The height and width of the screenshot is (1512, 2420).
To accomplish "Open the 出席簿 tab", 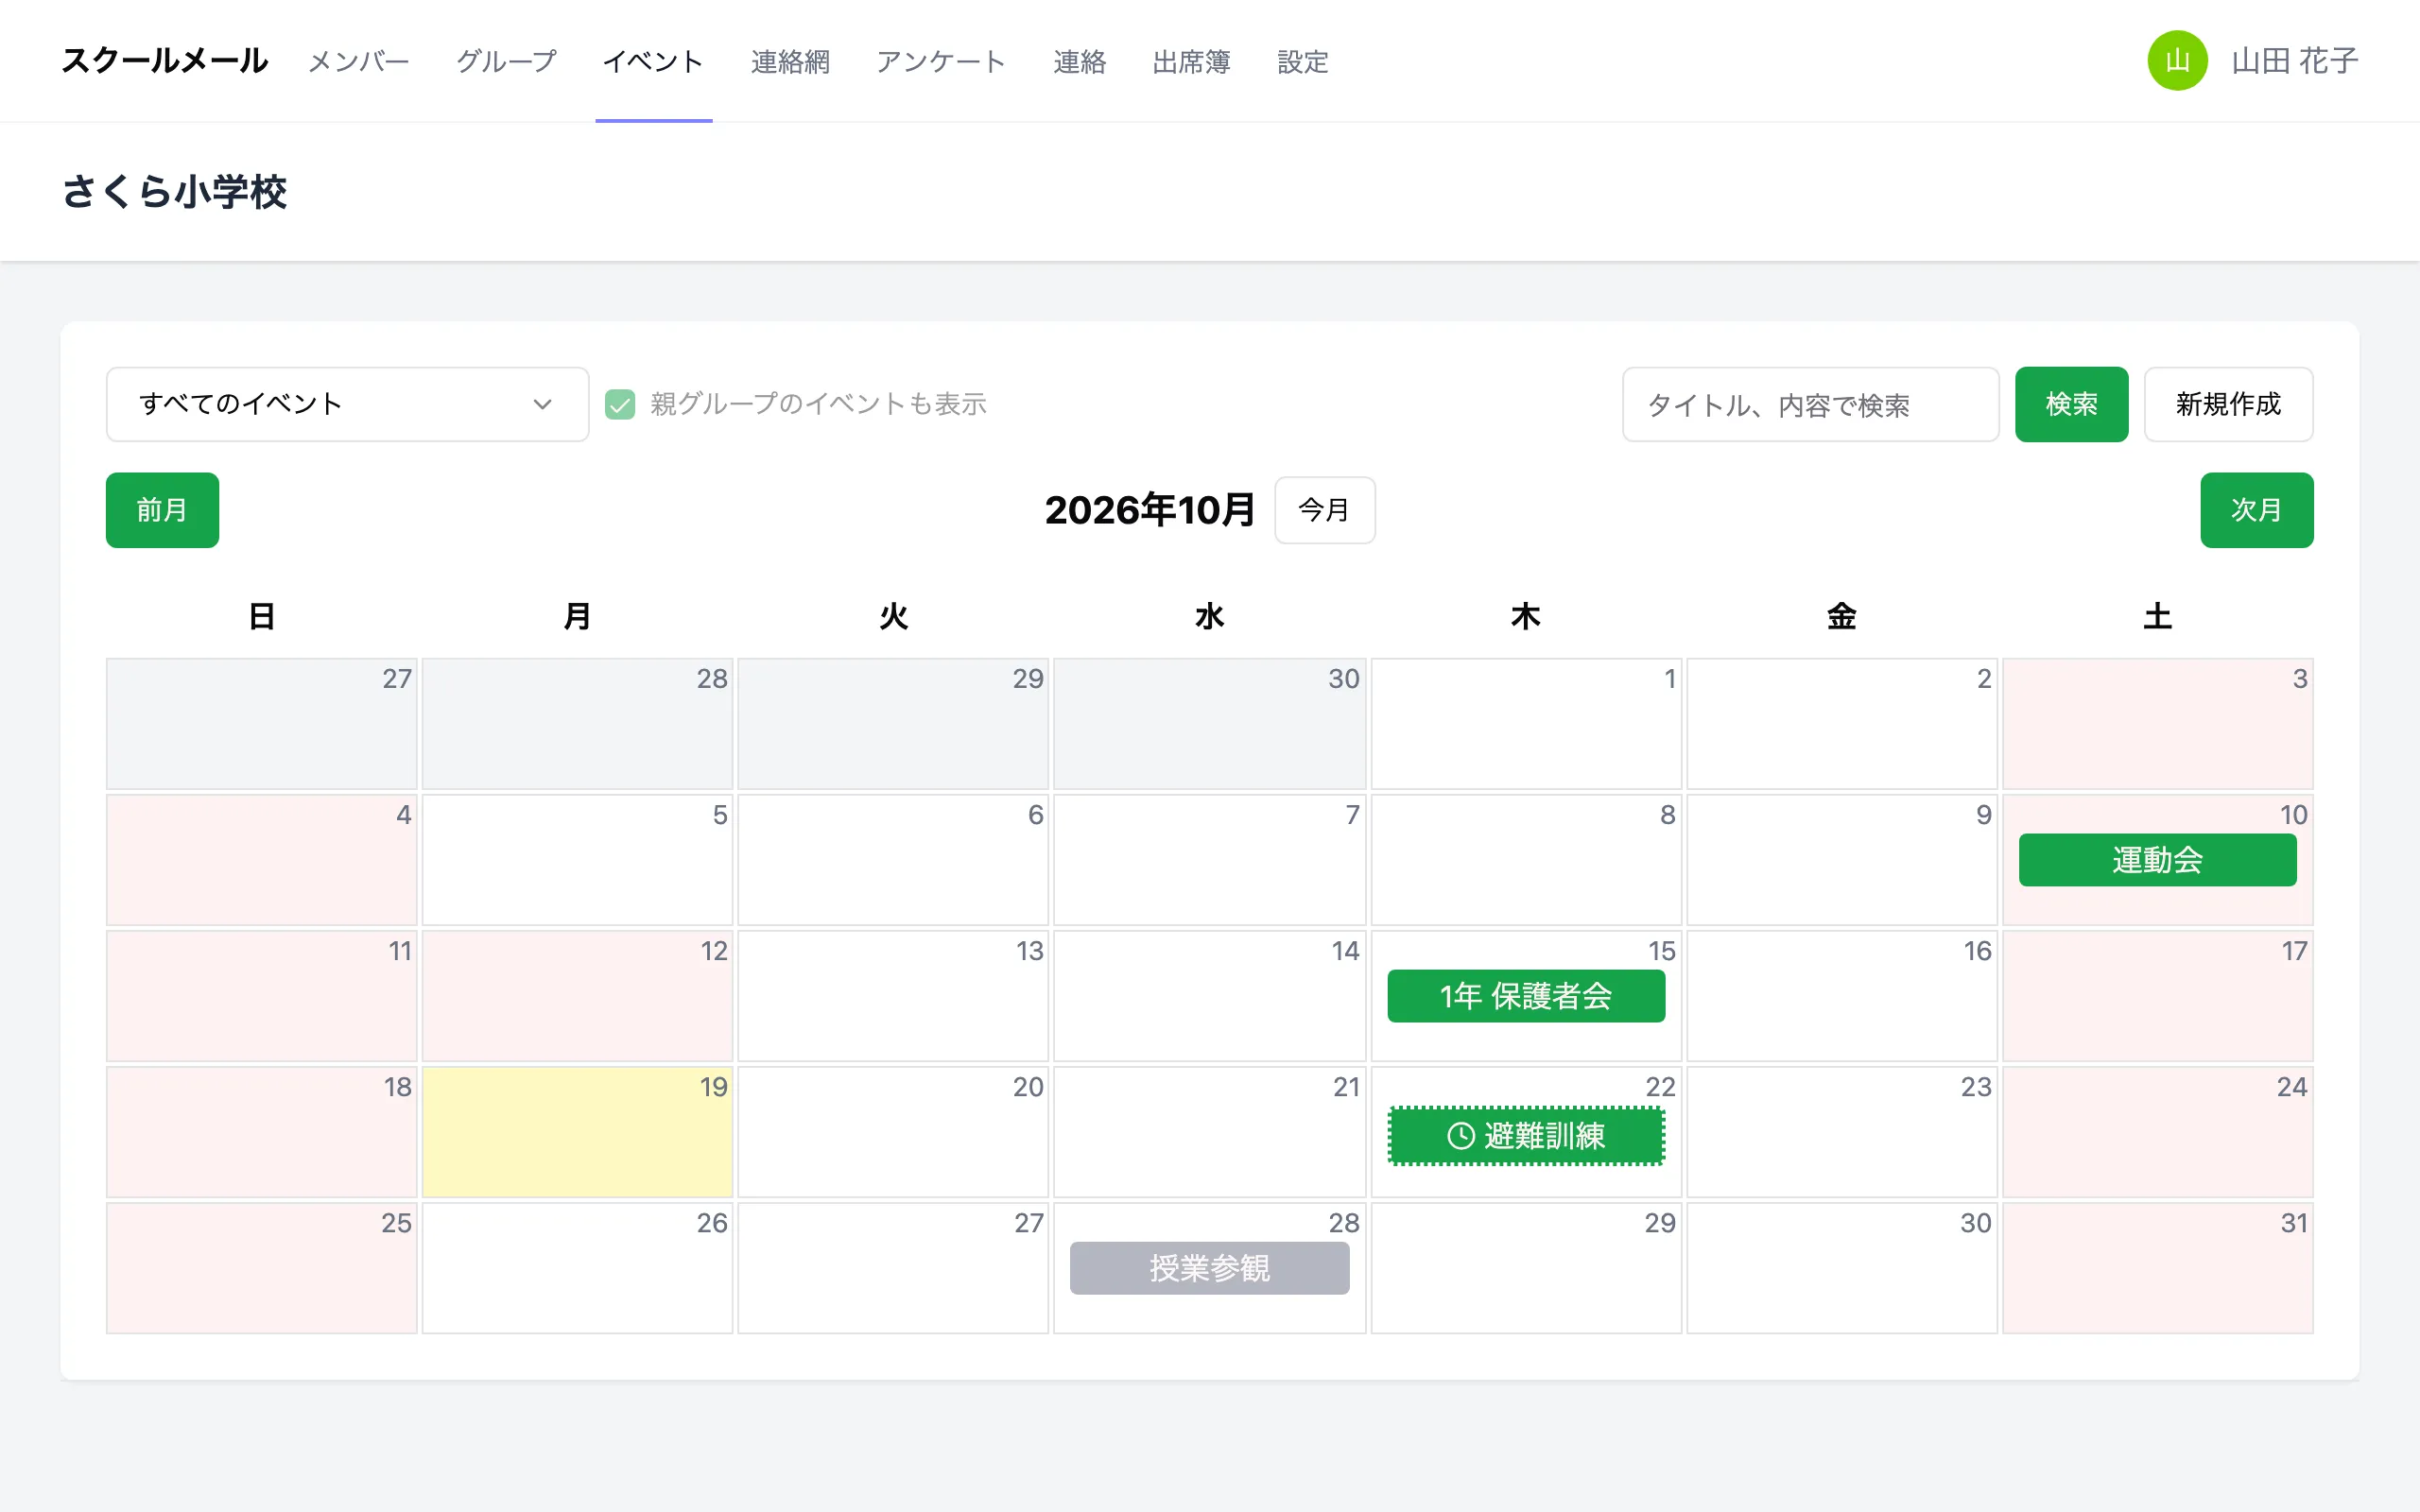I will 1191,61.
